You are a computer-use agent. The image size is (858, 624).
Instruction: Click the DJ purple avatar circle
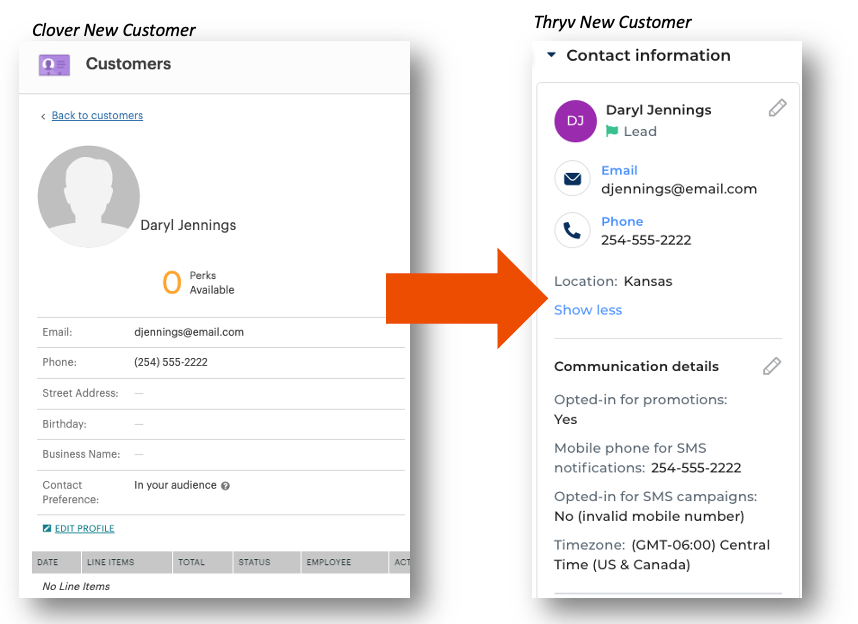coord(575,121)
